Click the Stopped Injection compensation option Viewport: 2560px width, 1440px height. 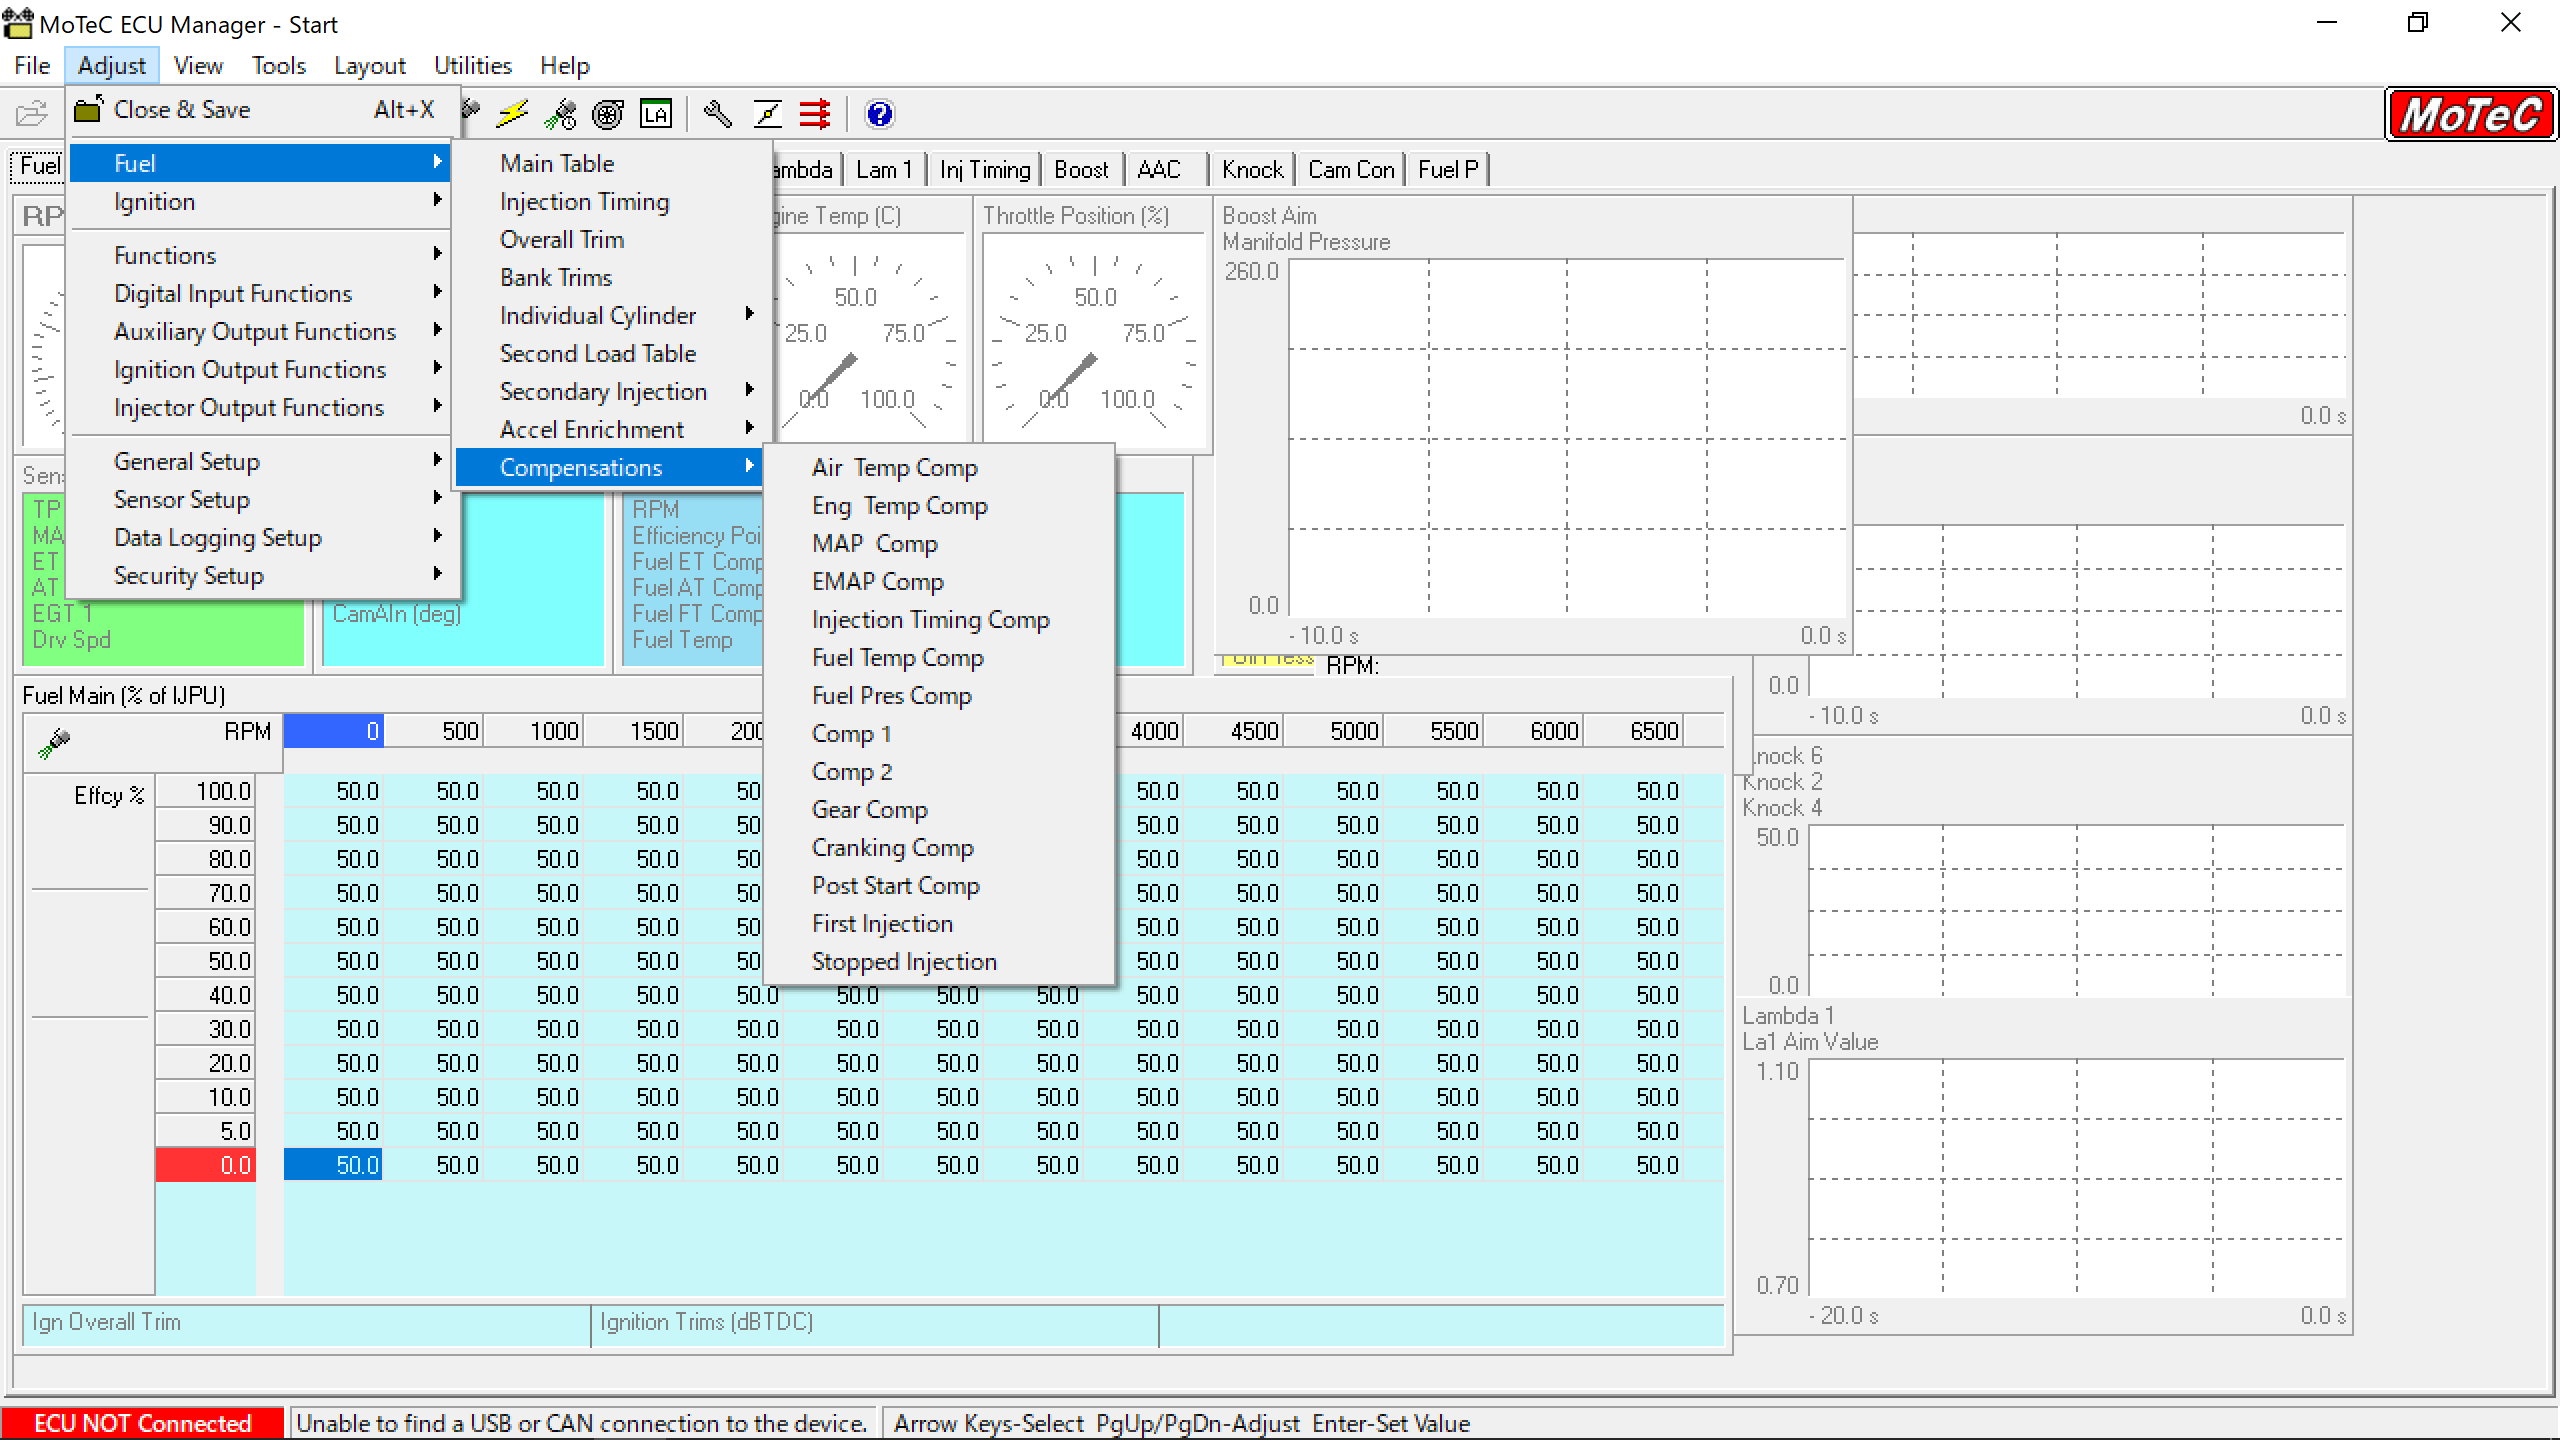(904, 962)
